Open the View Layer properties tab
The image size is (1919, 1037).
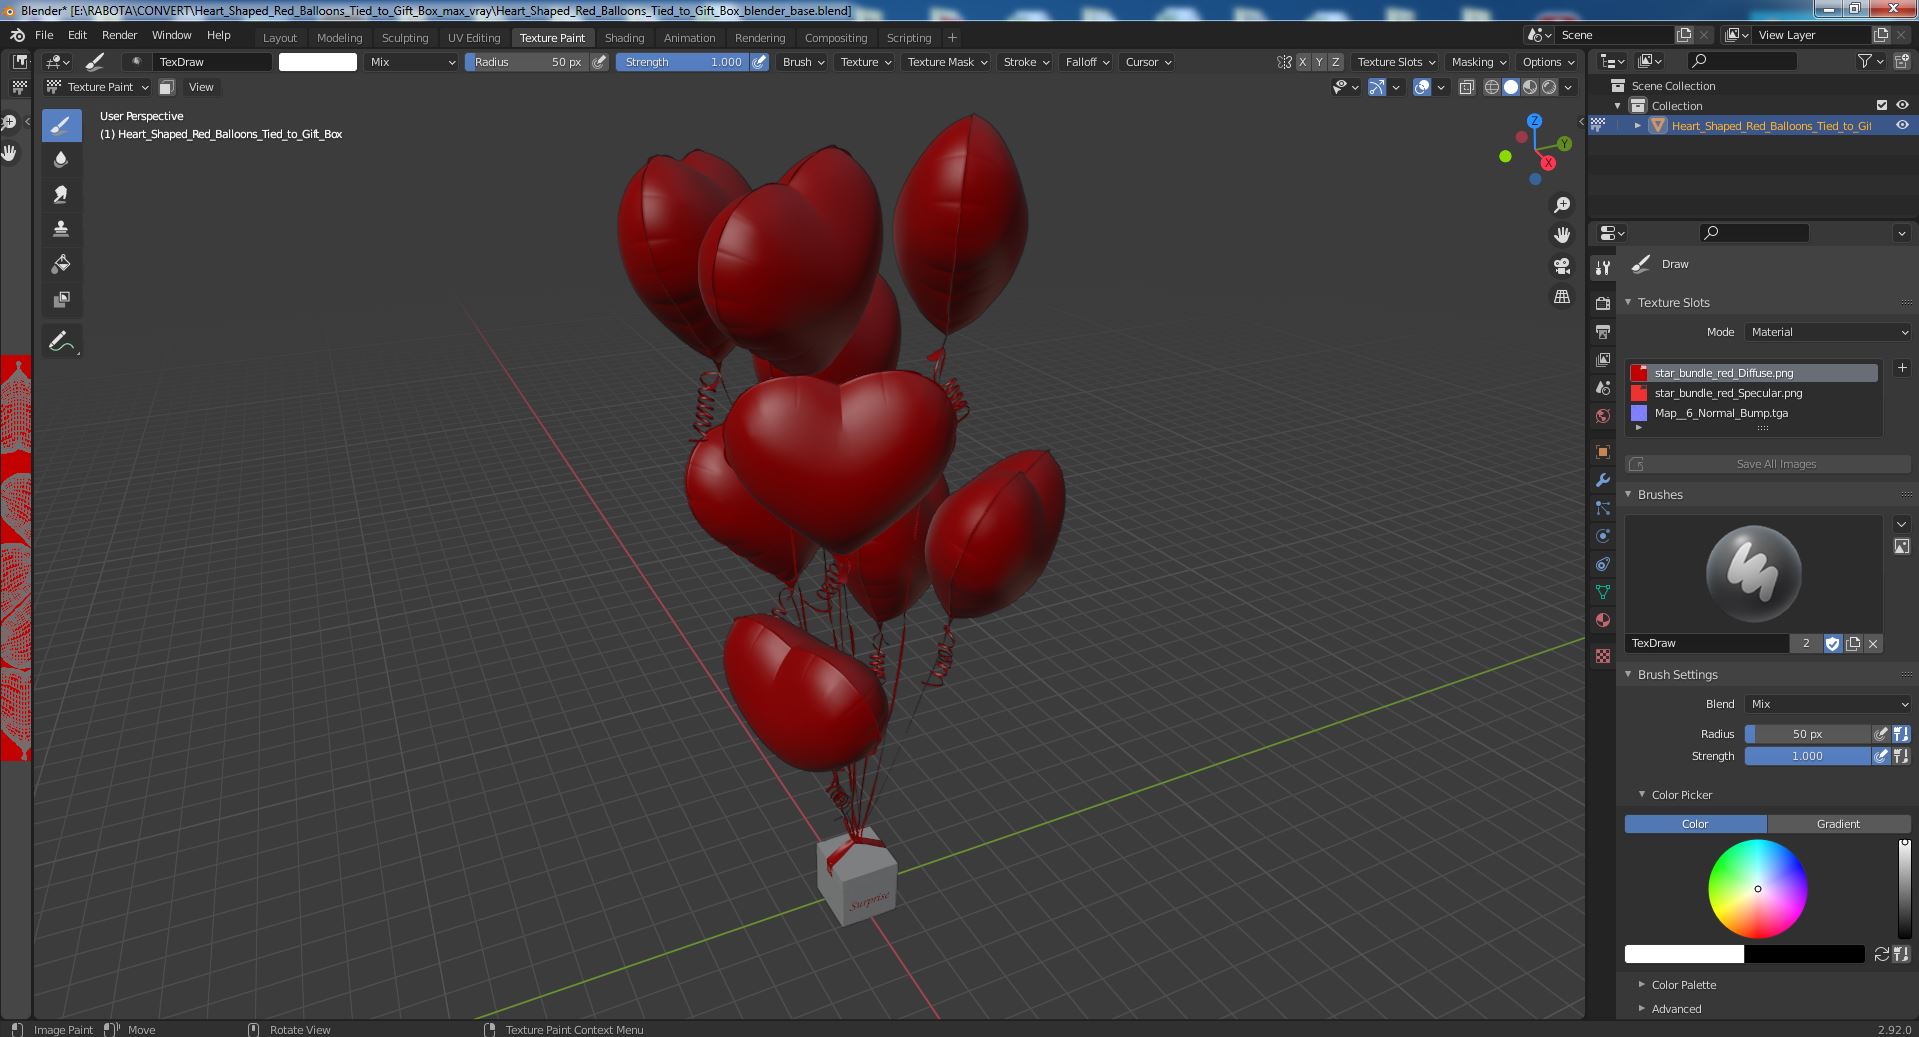point(1603,359)
